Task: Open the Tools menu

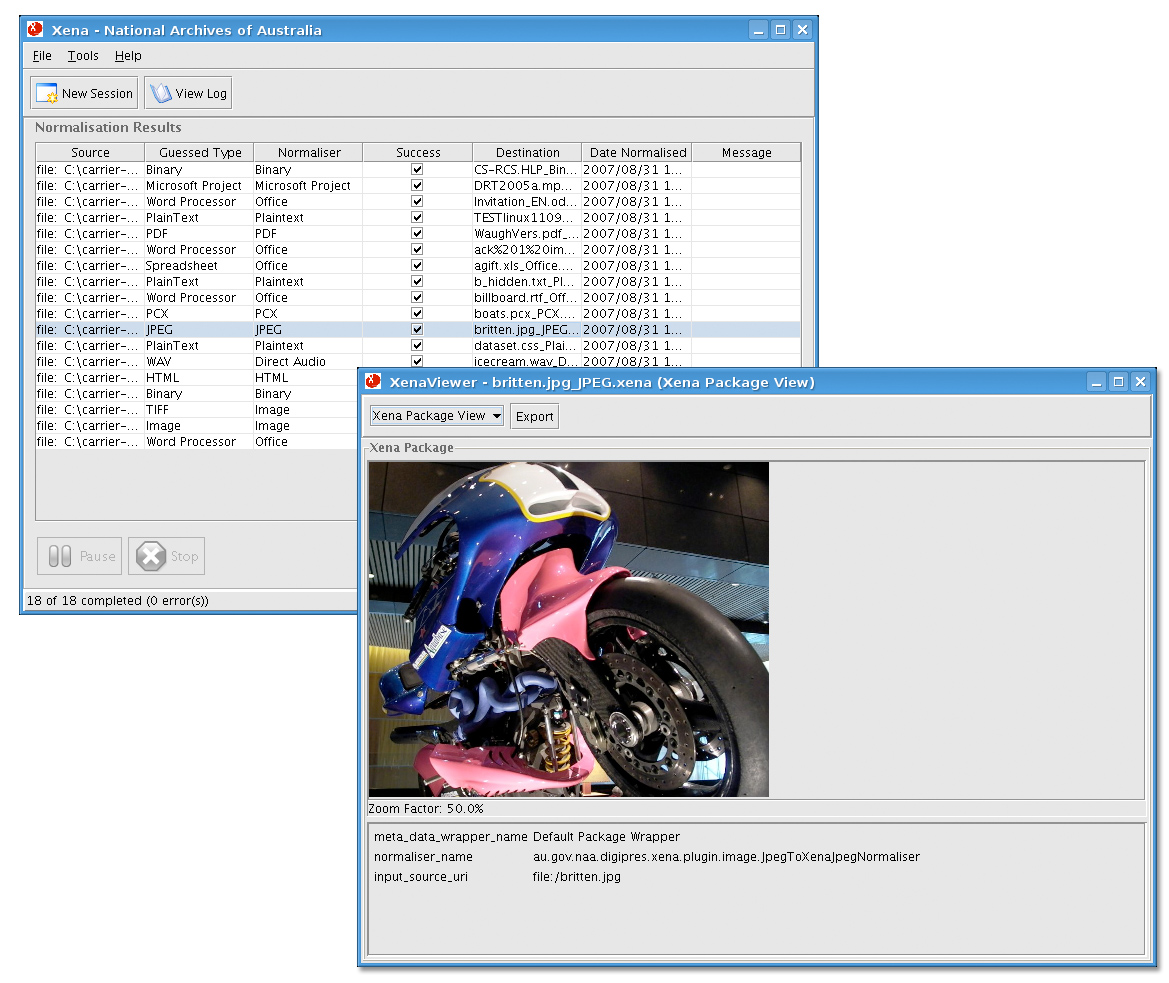Action: [83, 56]
